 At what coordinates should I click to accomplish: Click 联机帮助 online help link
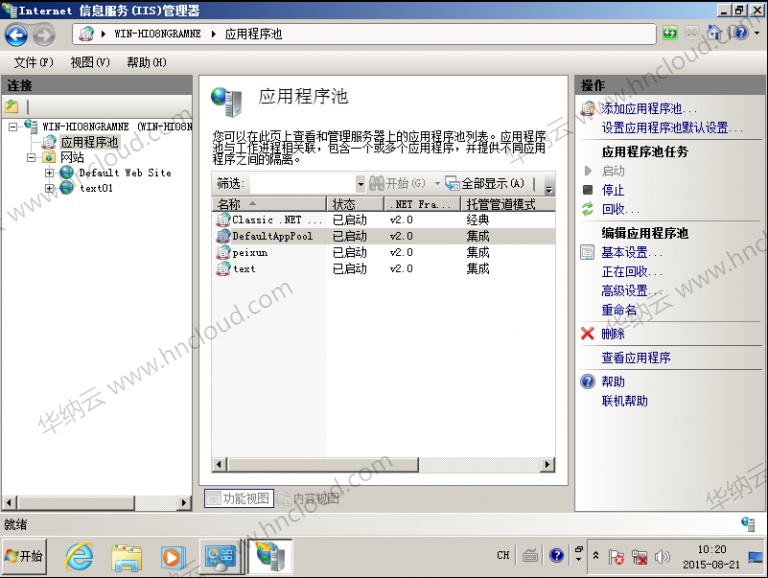[x=624, y=401]
